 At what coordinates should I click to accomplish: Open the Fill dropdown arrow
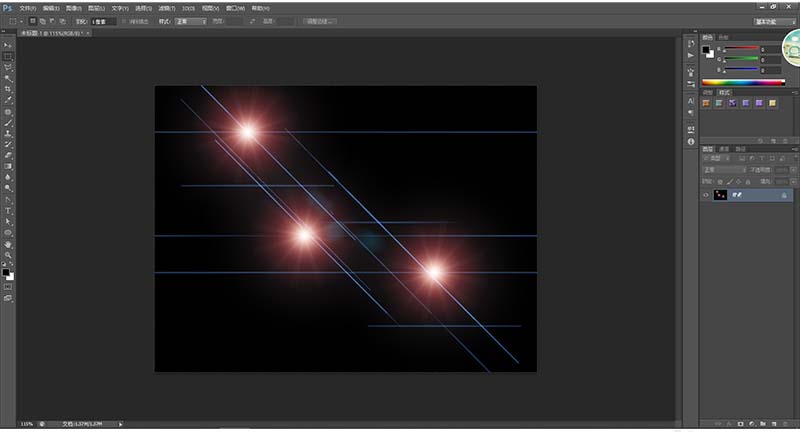coord(793,182)
